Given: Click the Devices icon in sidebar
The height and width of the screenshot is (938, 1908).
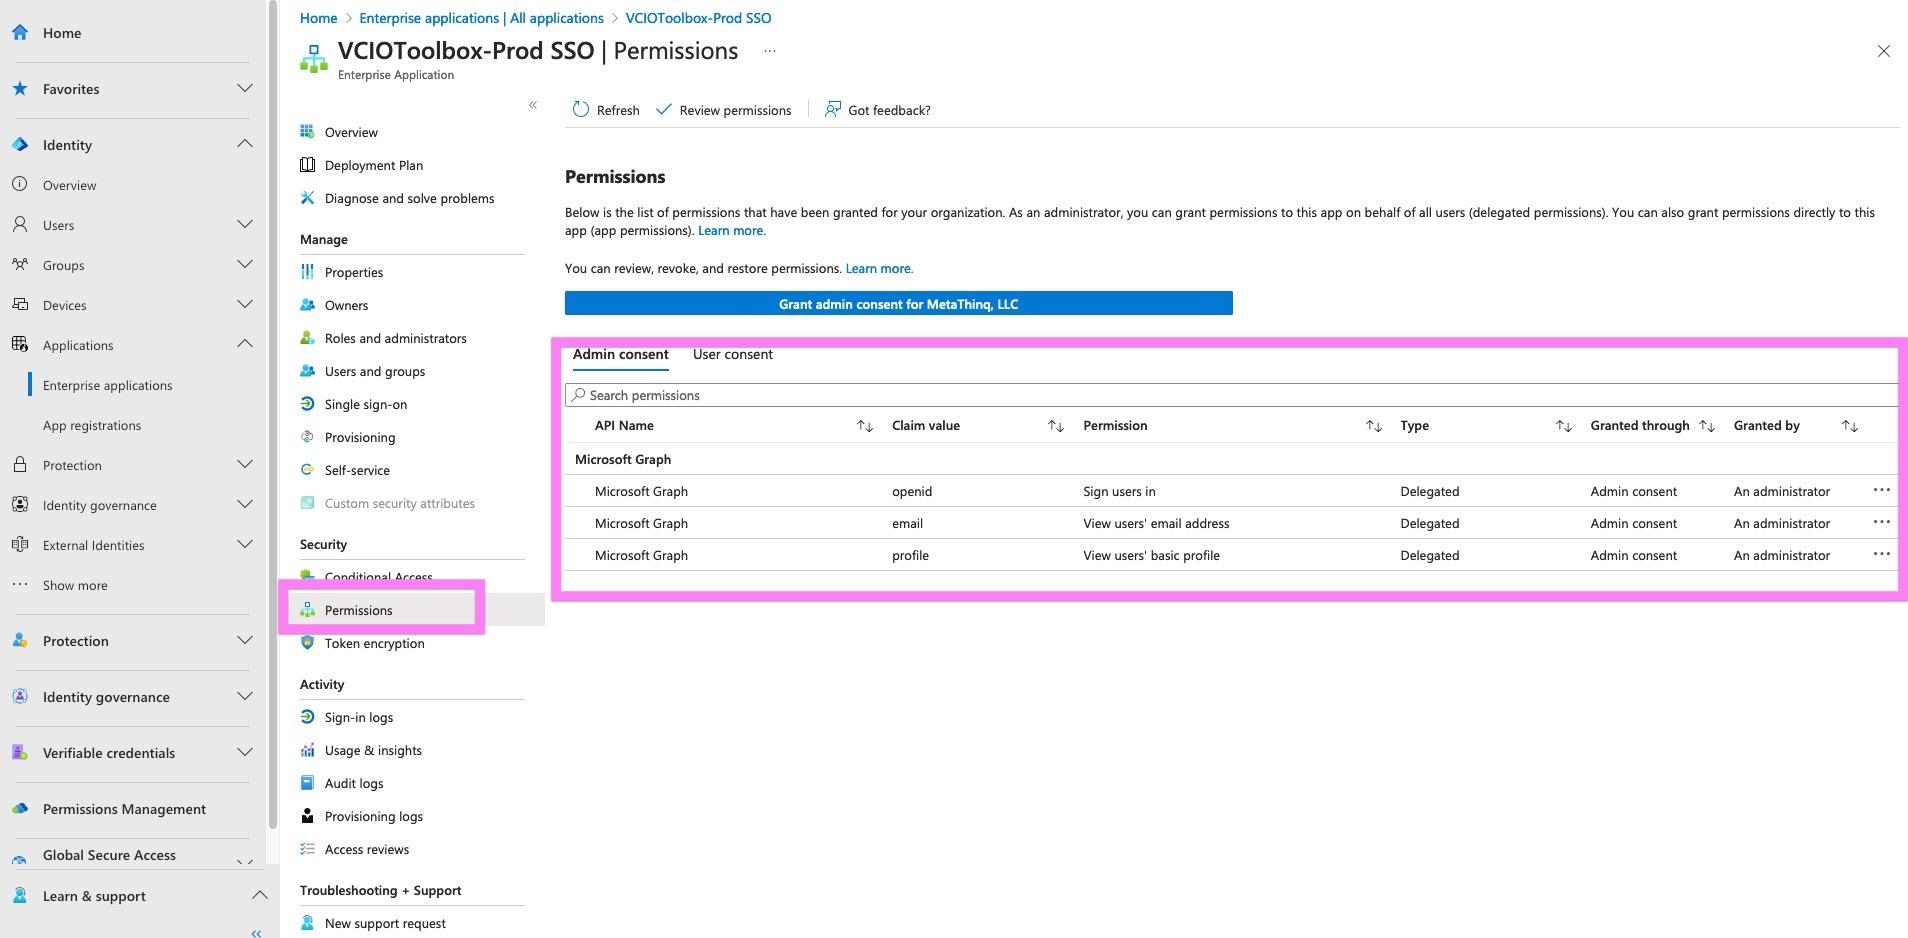Looking at the screenshot, I should 20,305.
